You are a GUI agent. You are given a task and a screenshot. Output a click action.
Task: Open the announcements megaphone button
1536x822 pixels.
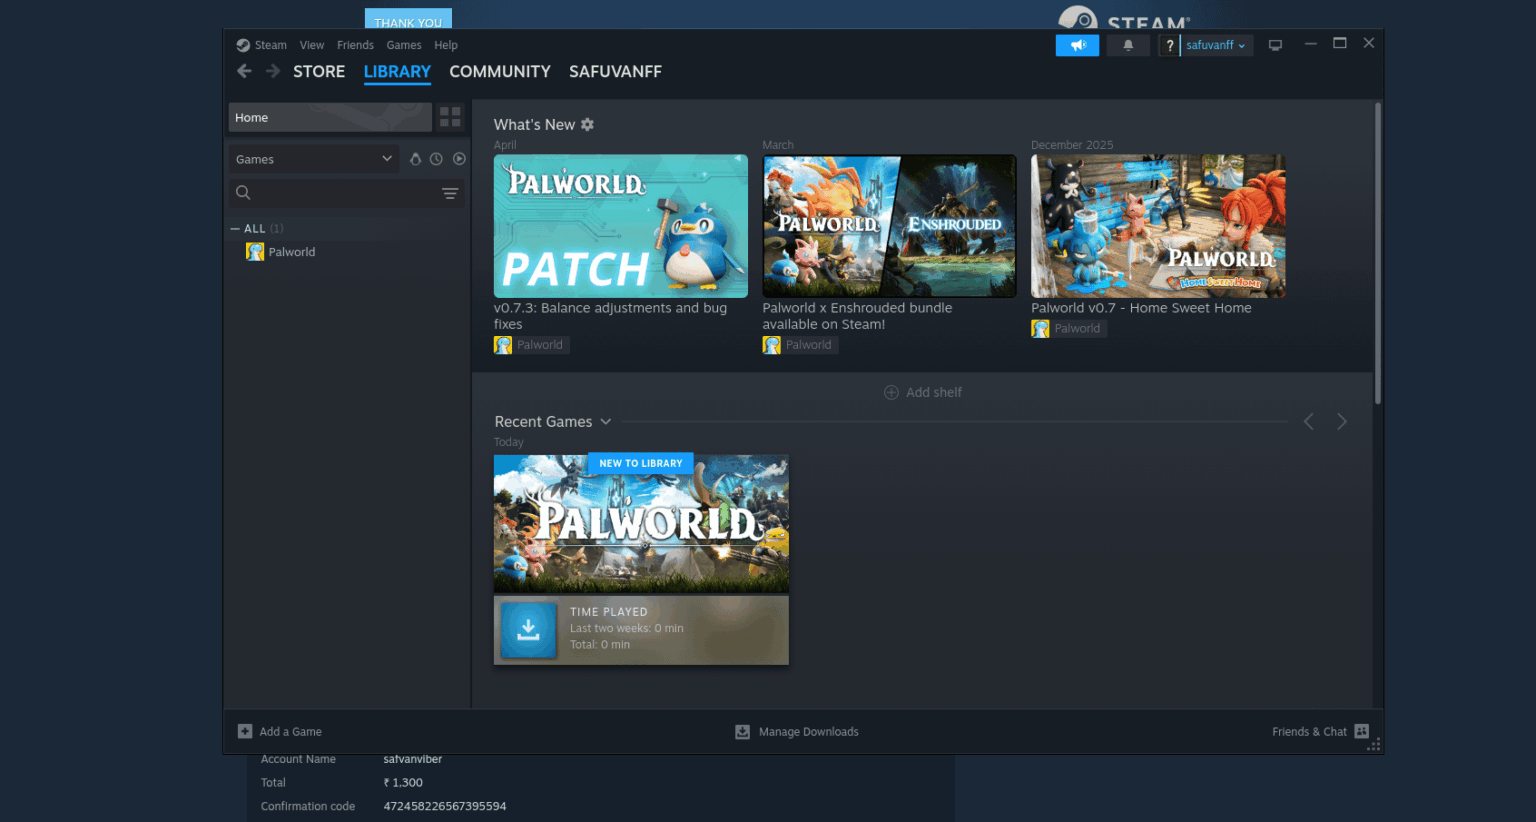(1077, 45)
